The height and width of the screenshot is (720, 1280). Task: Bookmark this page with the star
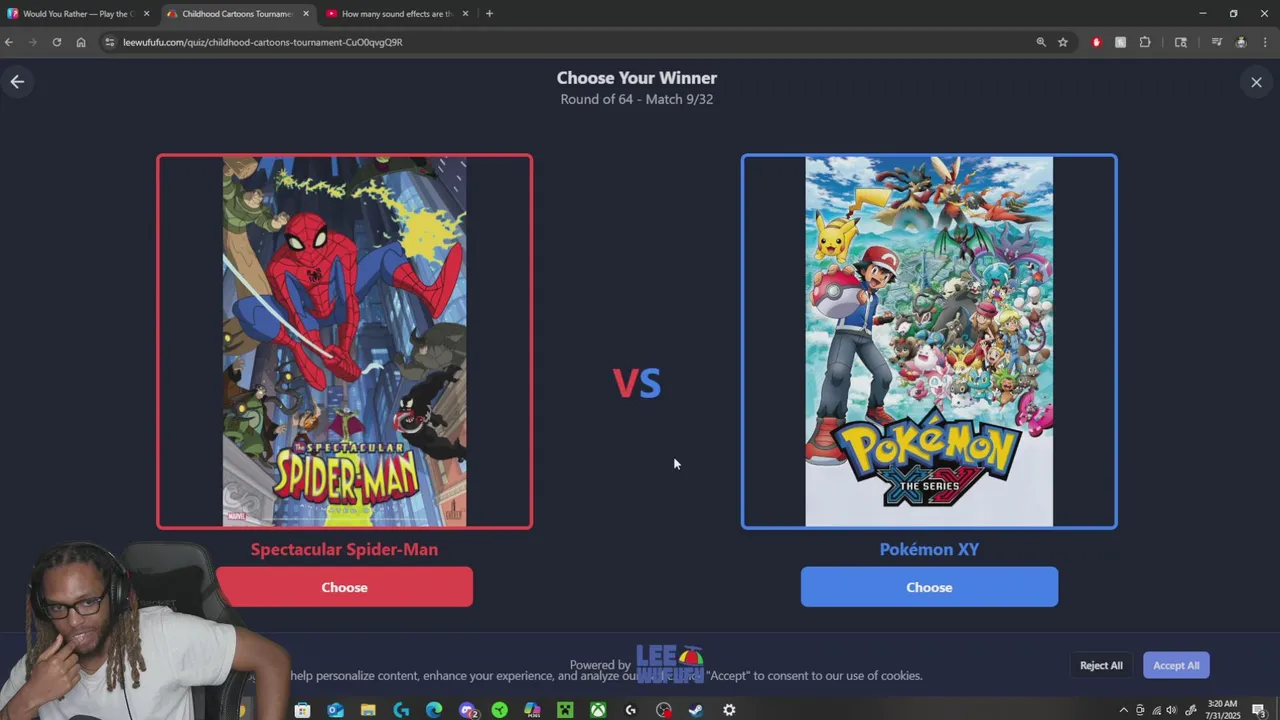point(1063,42)
